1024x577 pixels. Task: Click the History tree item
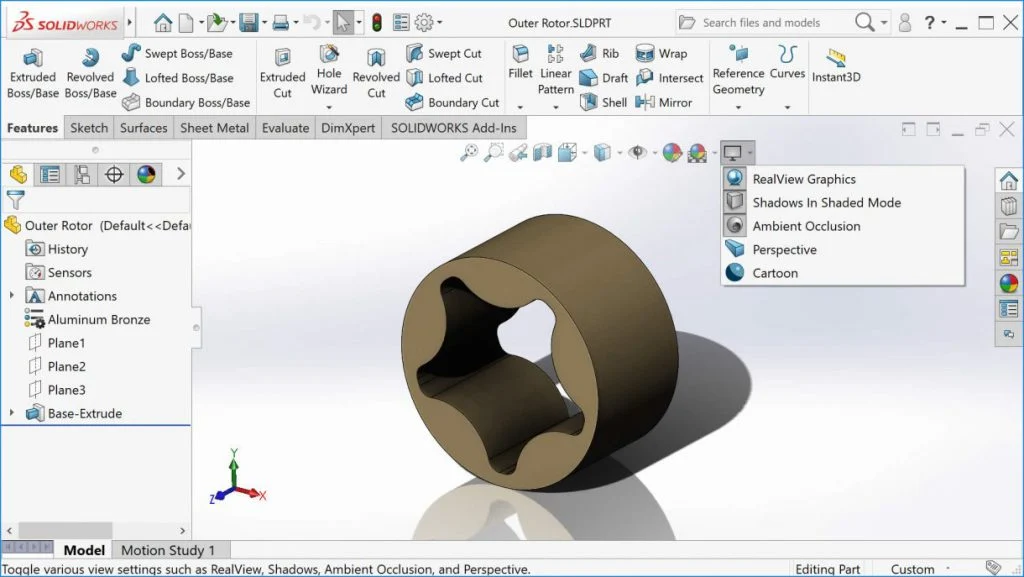point(56,249)
